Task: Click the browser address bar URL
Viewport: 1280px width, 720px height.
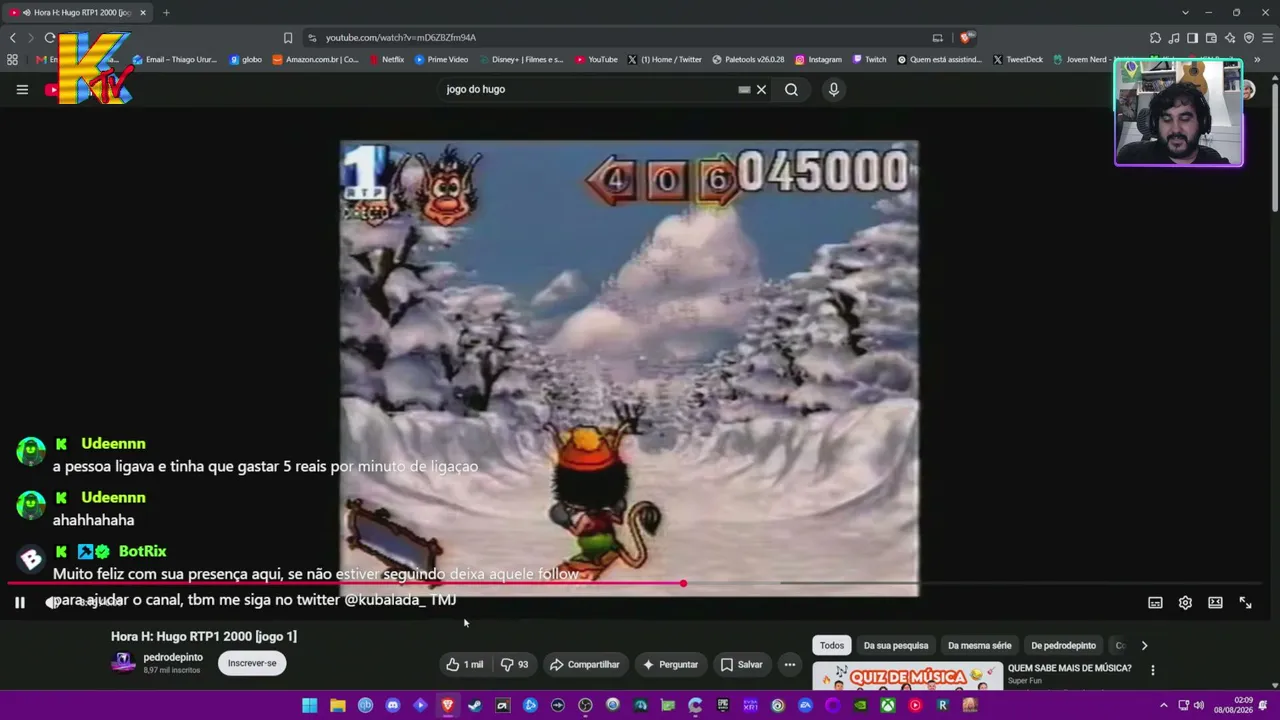Action: [401, 38]
